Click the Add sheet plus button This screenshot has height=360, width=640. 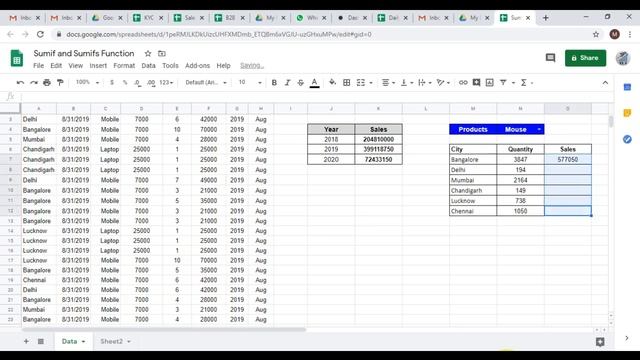coord(26,341)
